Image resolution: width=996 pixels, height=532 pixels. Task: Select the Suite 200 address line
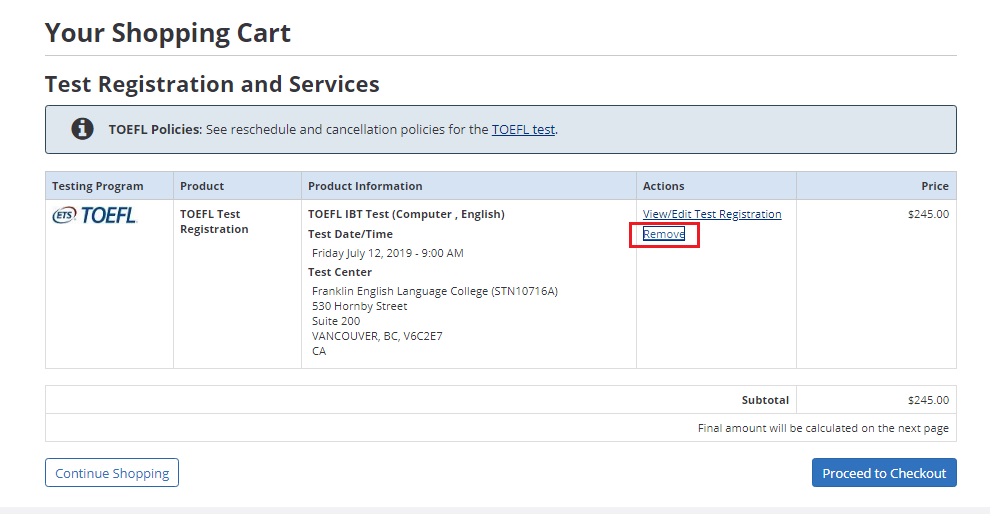(336, 321)
